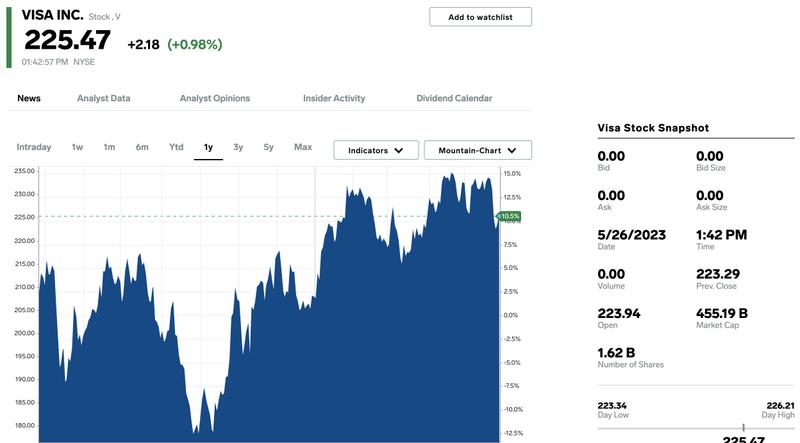The width and height of the screenshot is (800, 443).
Task: Click the 223.94 Open value
Action: click(x=619, y=313)
